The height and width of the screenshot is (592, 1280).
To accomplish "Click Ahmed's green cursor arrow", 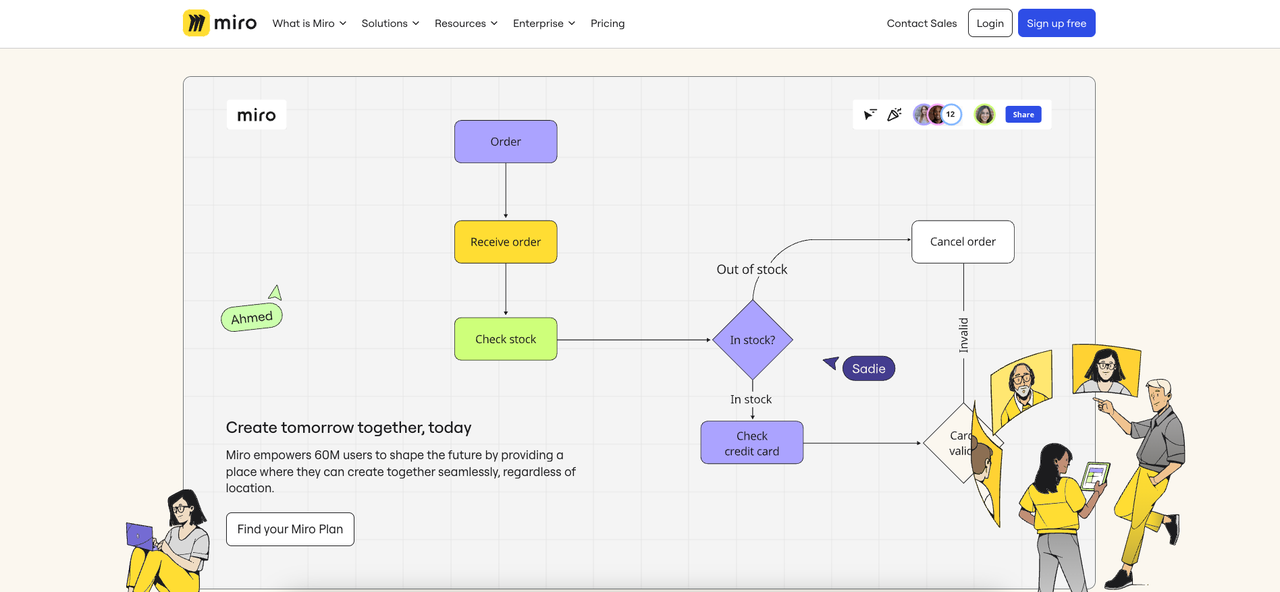I will [x=275, y=293].
